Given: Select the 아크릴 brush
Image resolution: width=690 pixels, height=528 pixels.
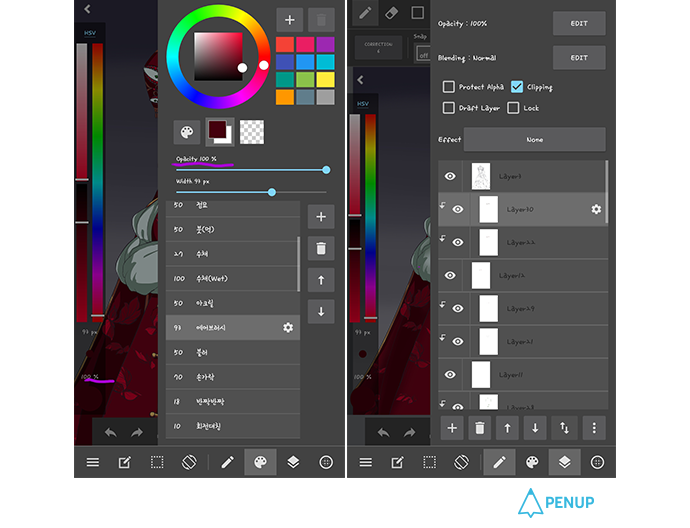Looking at the screenshot, I should (232, 303).
